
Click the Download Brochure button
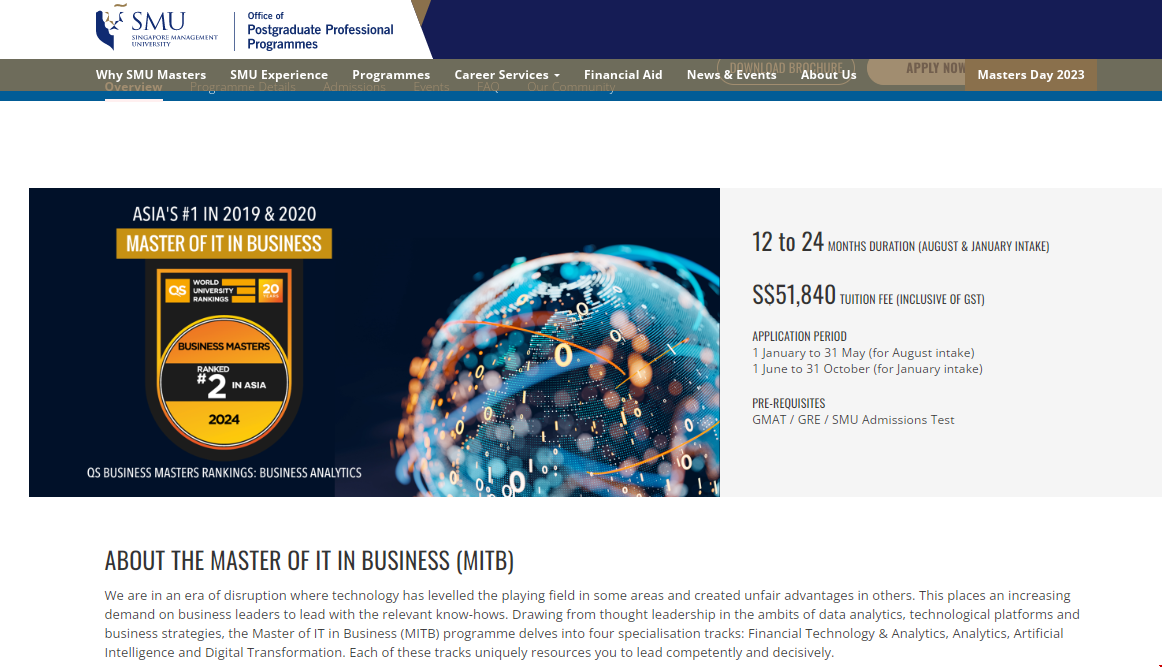click(x=785, y=66)
